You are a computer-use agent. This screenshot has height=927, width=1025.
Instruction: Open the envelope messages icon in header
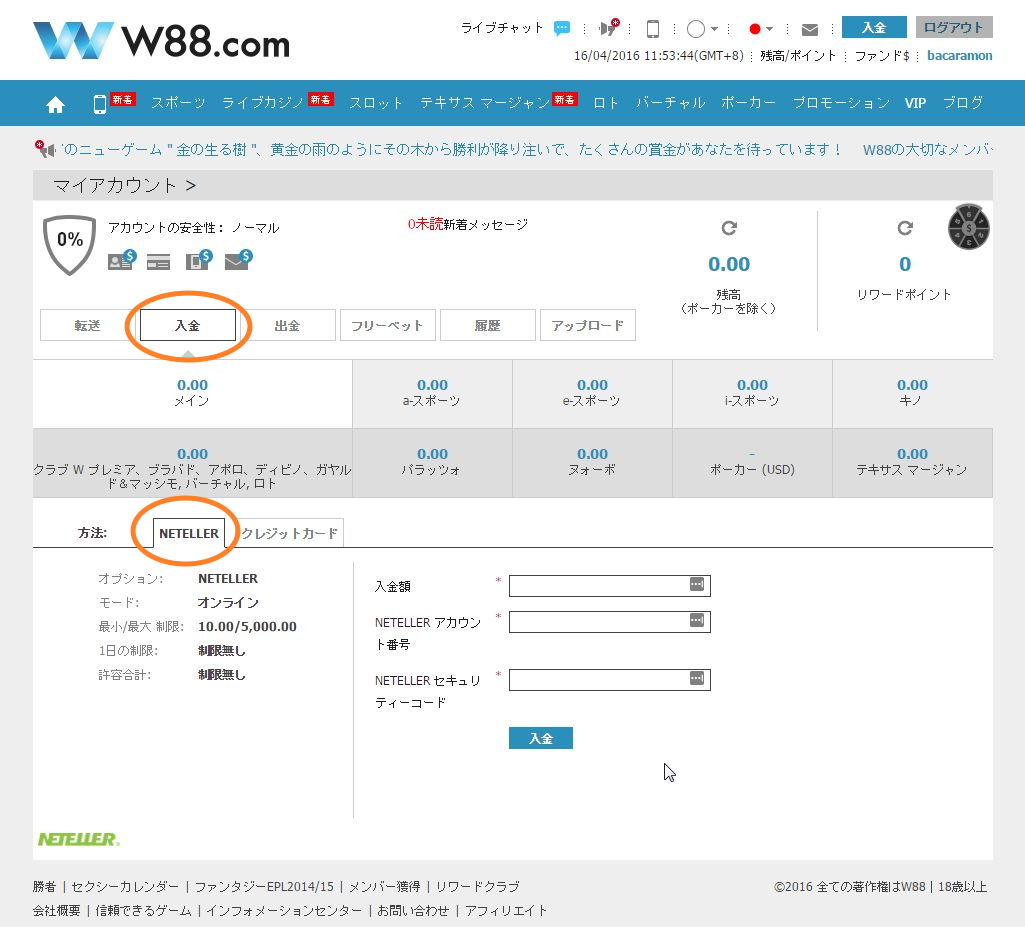[x=810, y=29]
